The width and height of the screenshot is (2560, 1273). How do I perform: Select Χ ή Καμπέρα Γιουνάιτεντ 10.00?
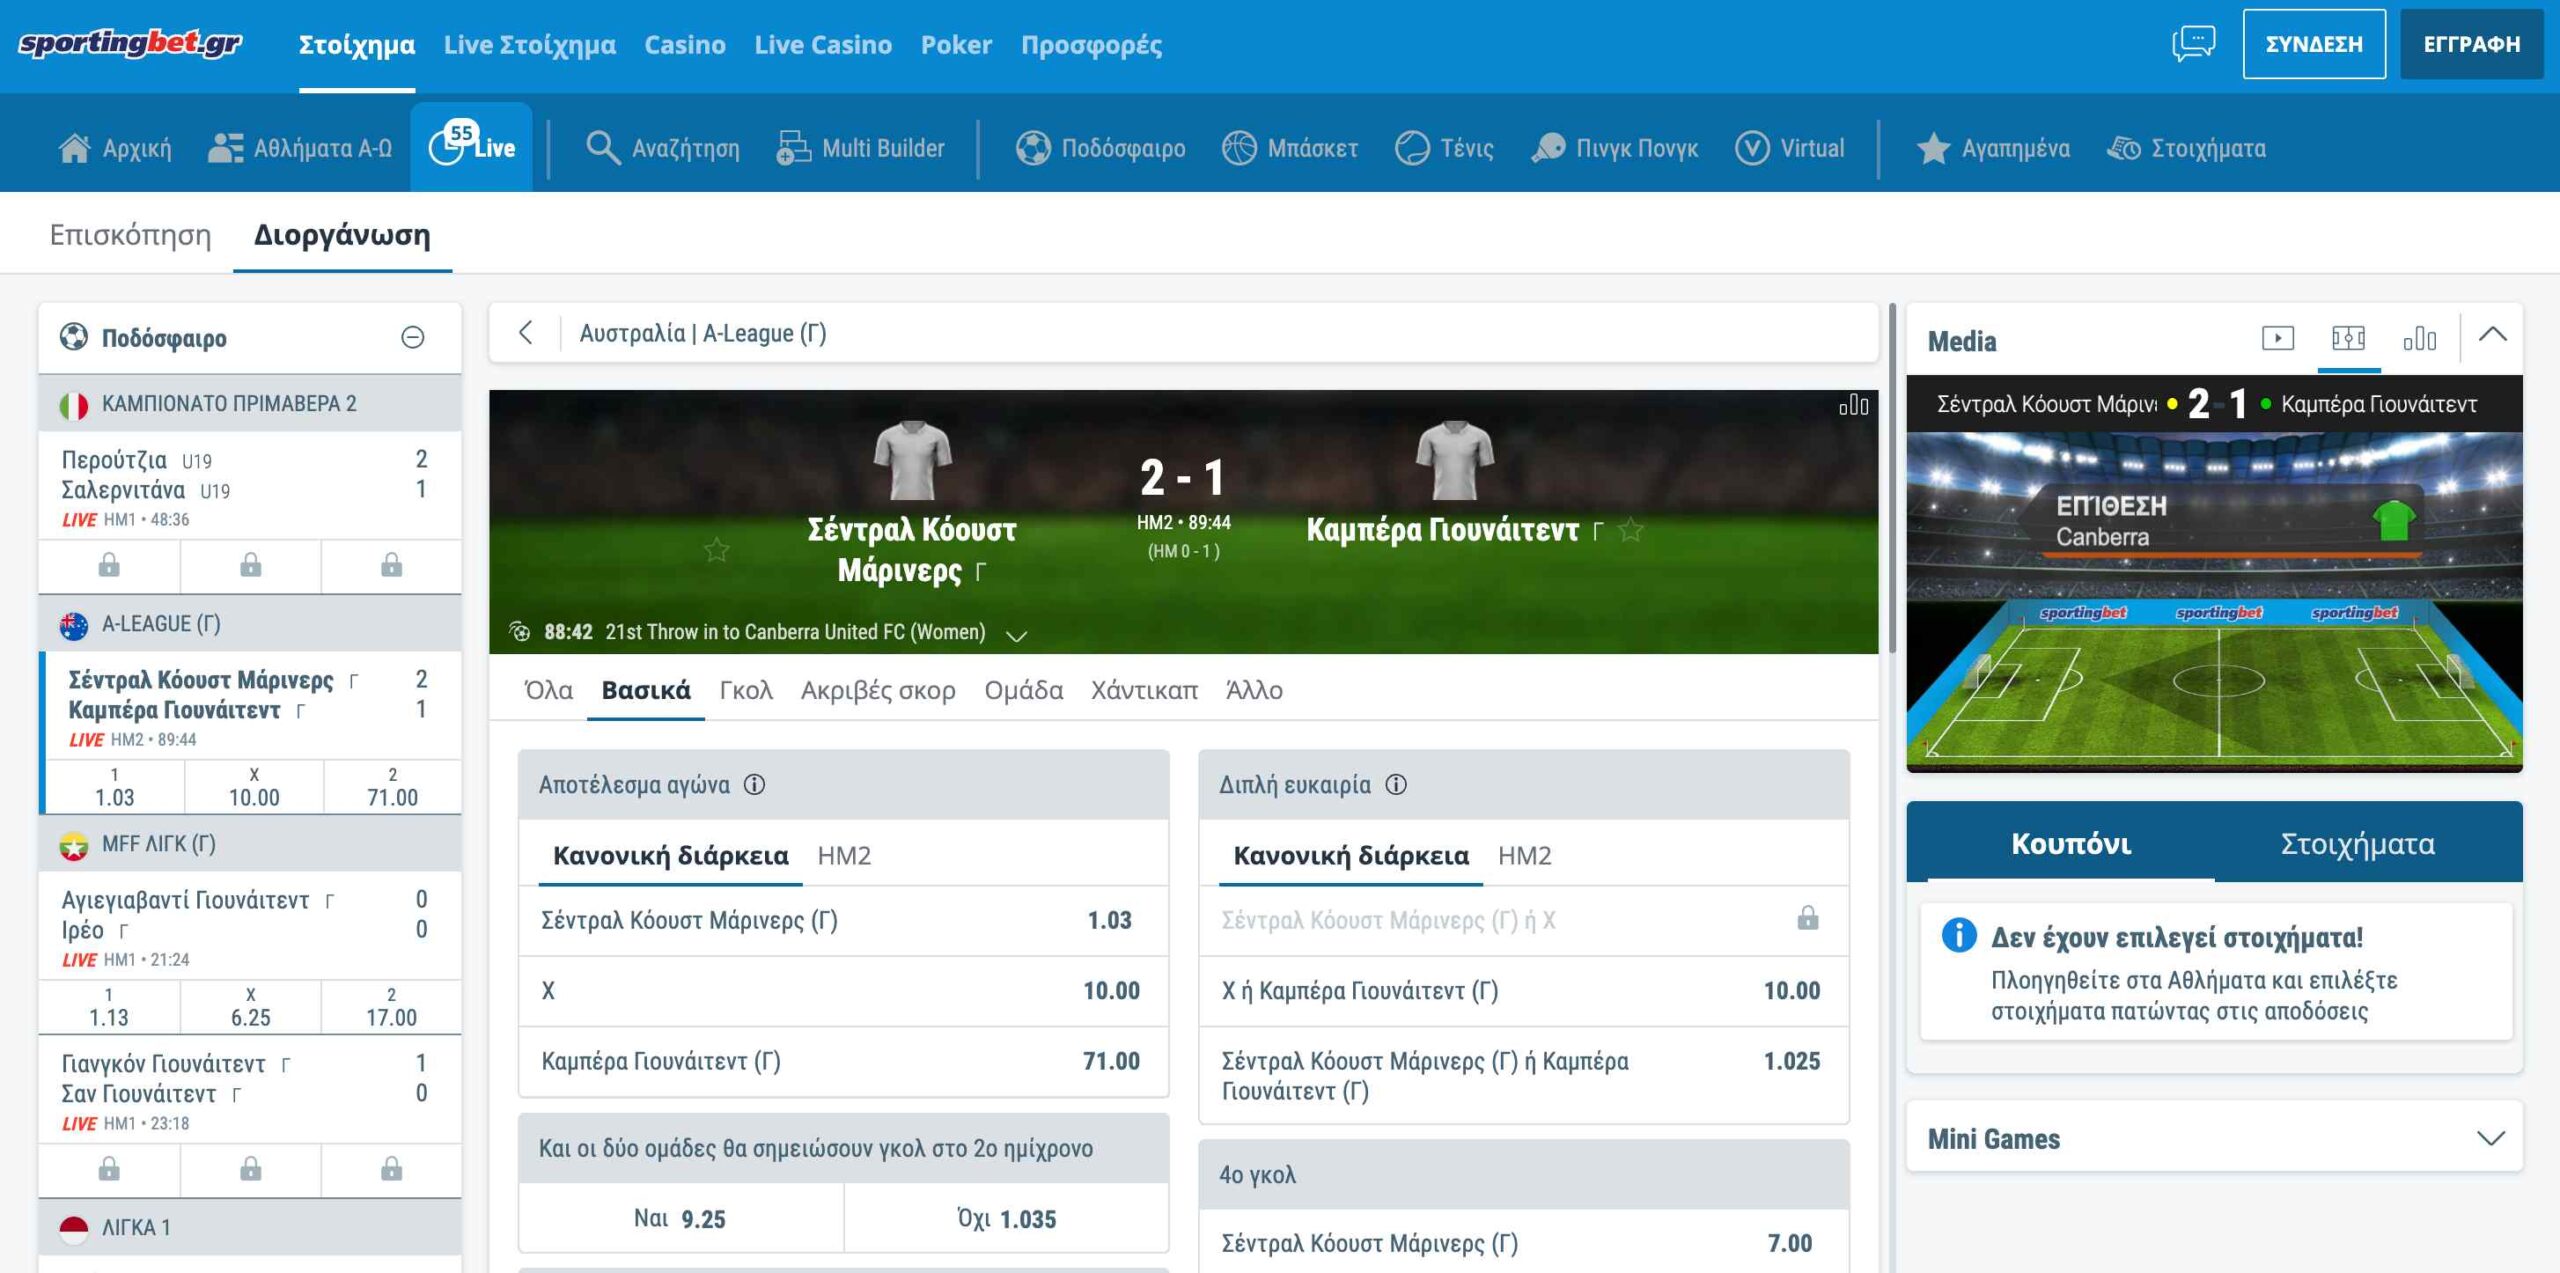(1524, 991)
